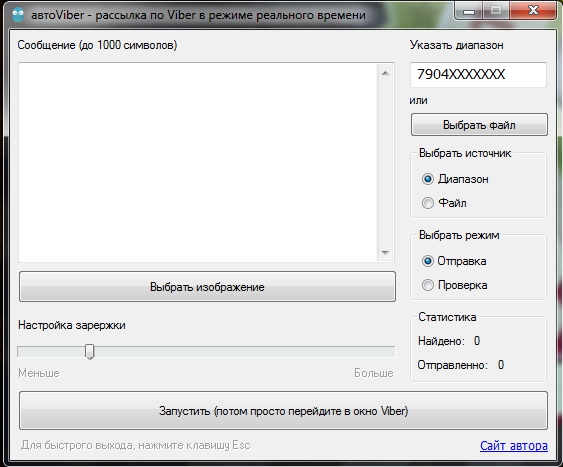Open the Сайт автора link
Screen dimensions: 563x467
[514, 445]
